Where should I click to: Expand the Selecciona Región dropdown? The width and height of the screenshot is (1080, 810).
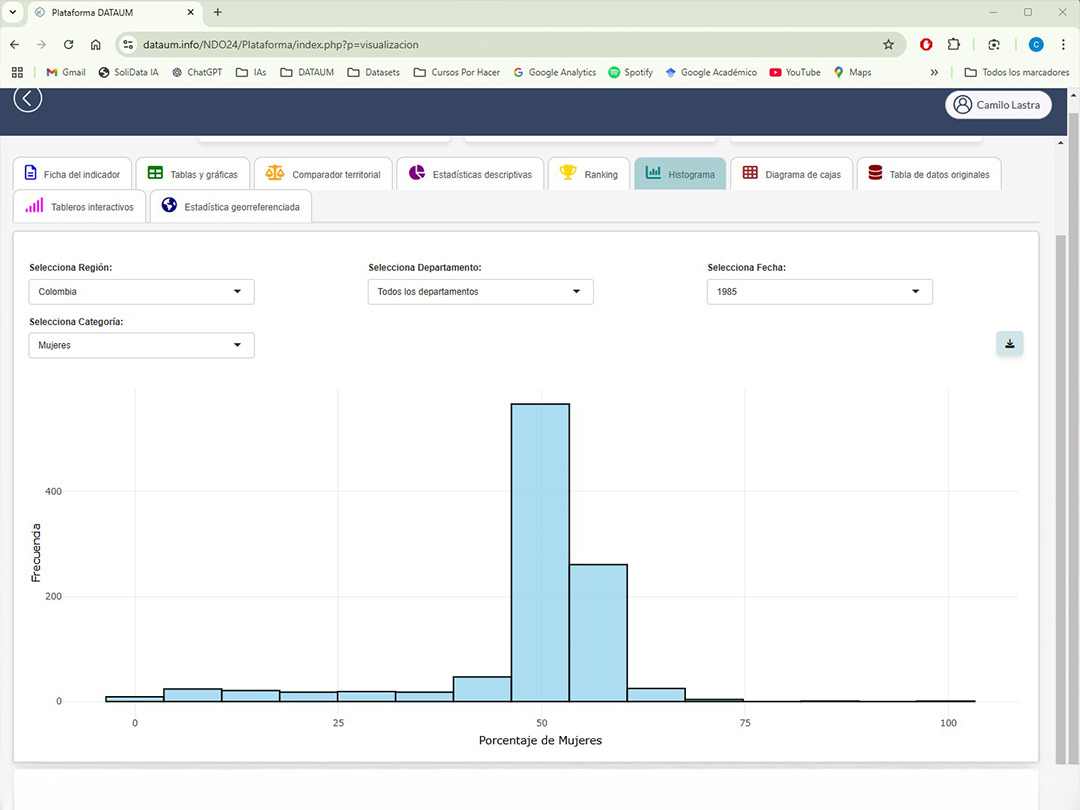click(141, 292)
